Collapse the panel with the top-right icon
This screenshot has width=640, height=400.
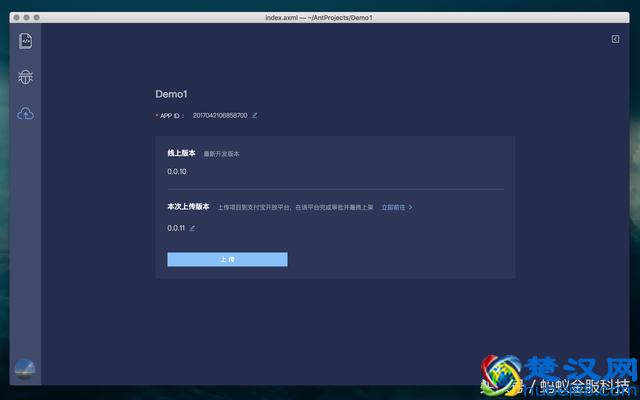click(616, 39)
